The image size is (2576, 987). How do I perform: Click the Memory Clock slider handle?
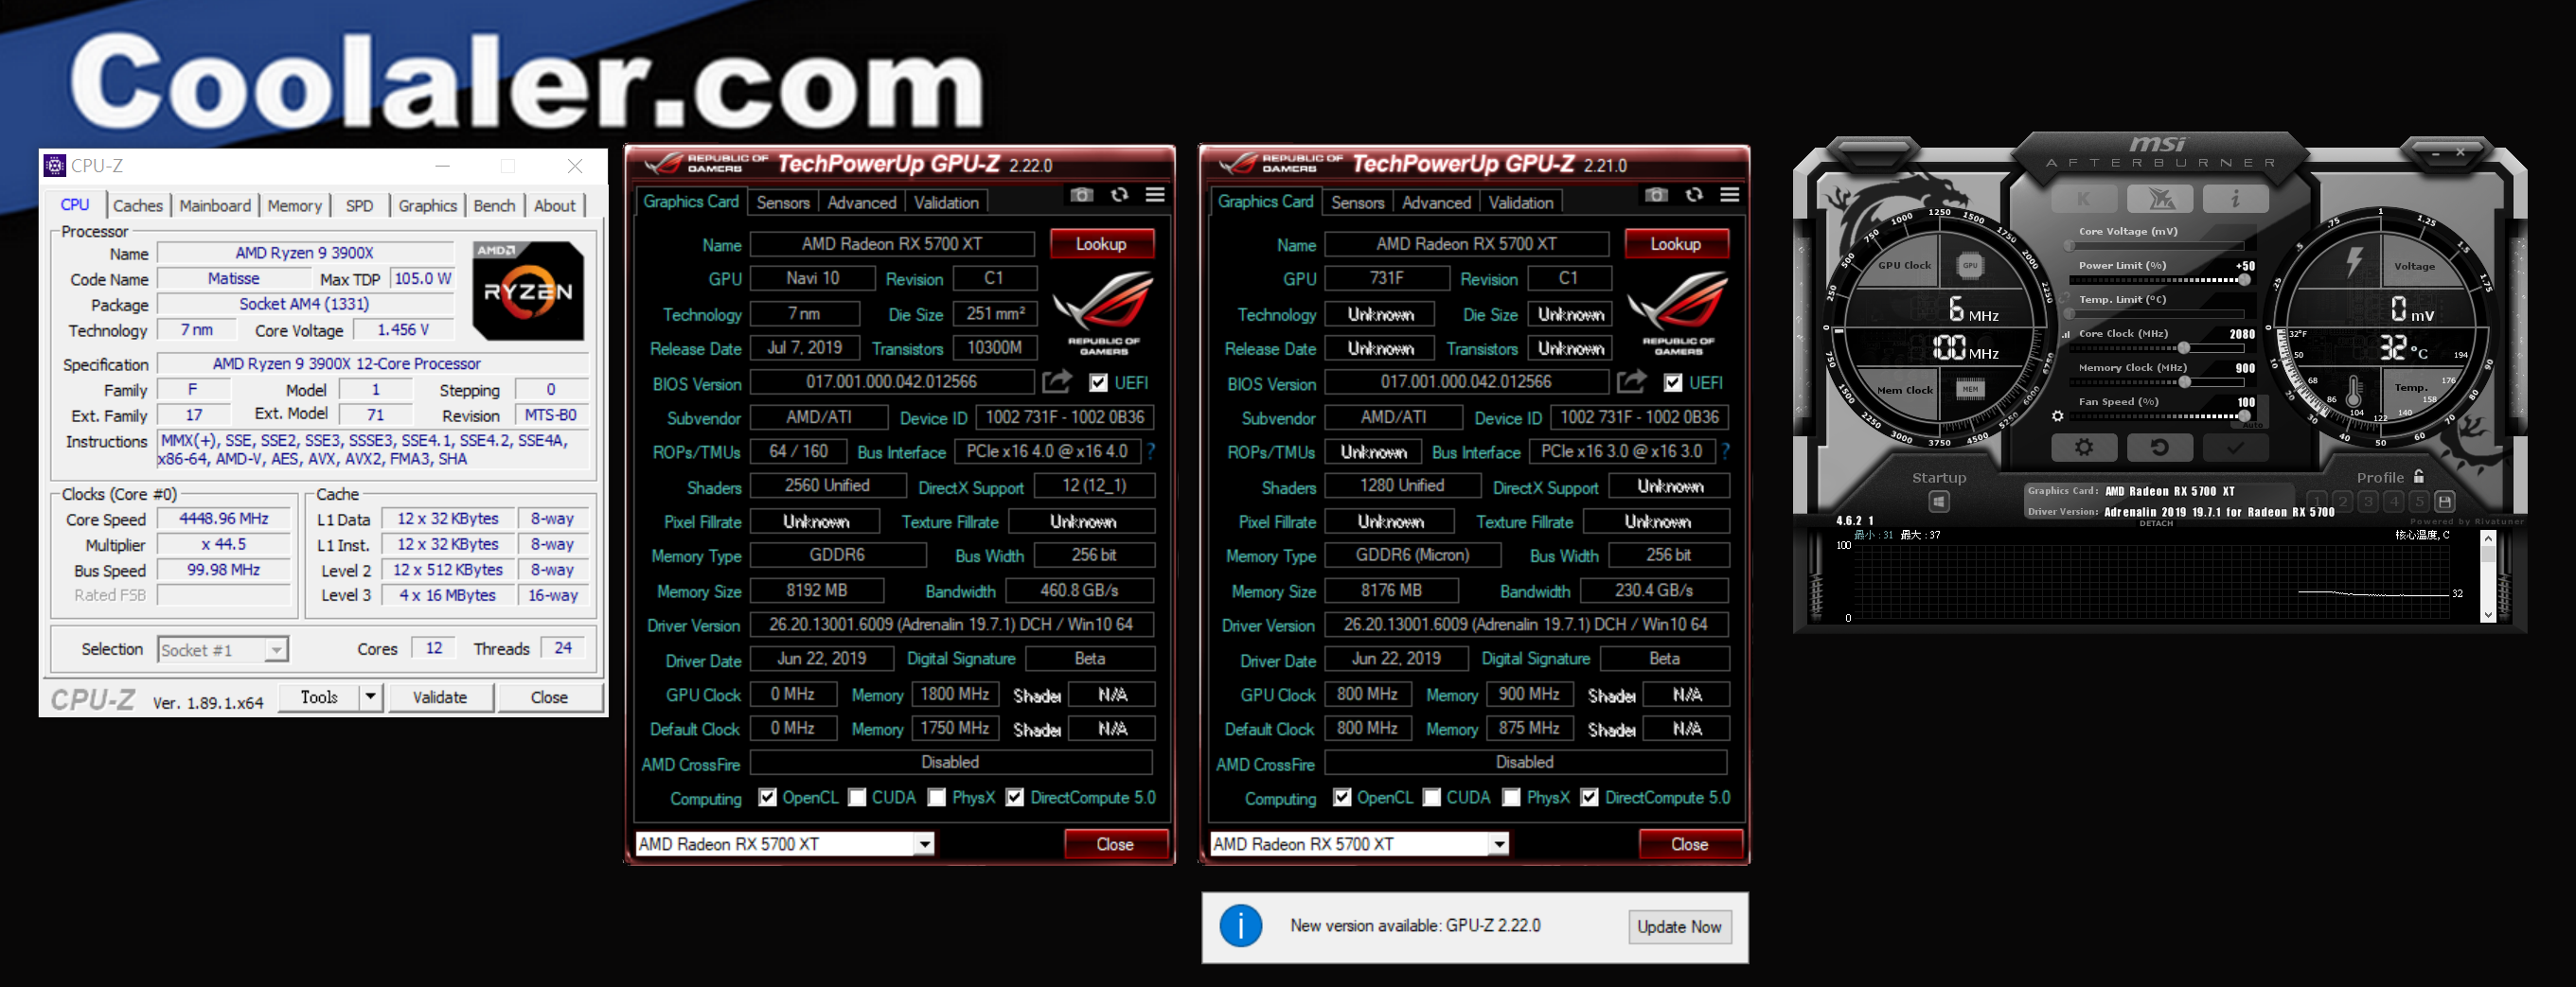[2185, 382]
